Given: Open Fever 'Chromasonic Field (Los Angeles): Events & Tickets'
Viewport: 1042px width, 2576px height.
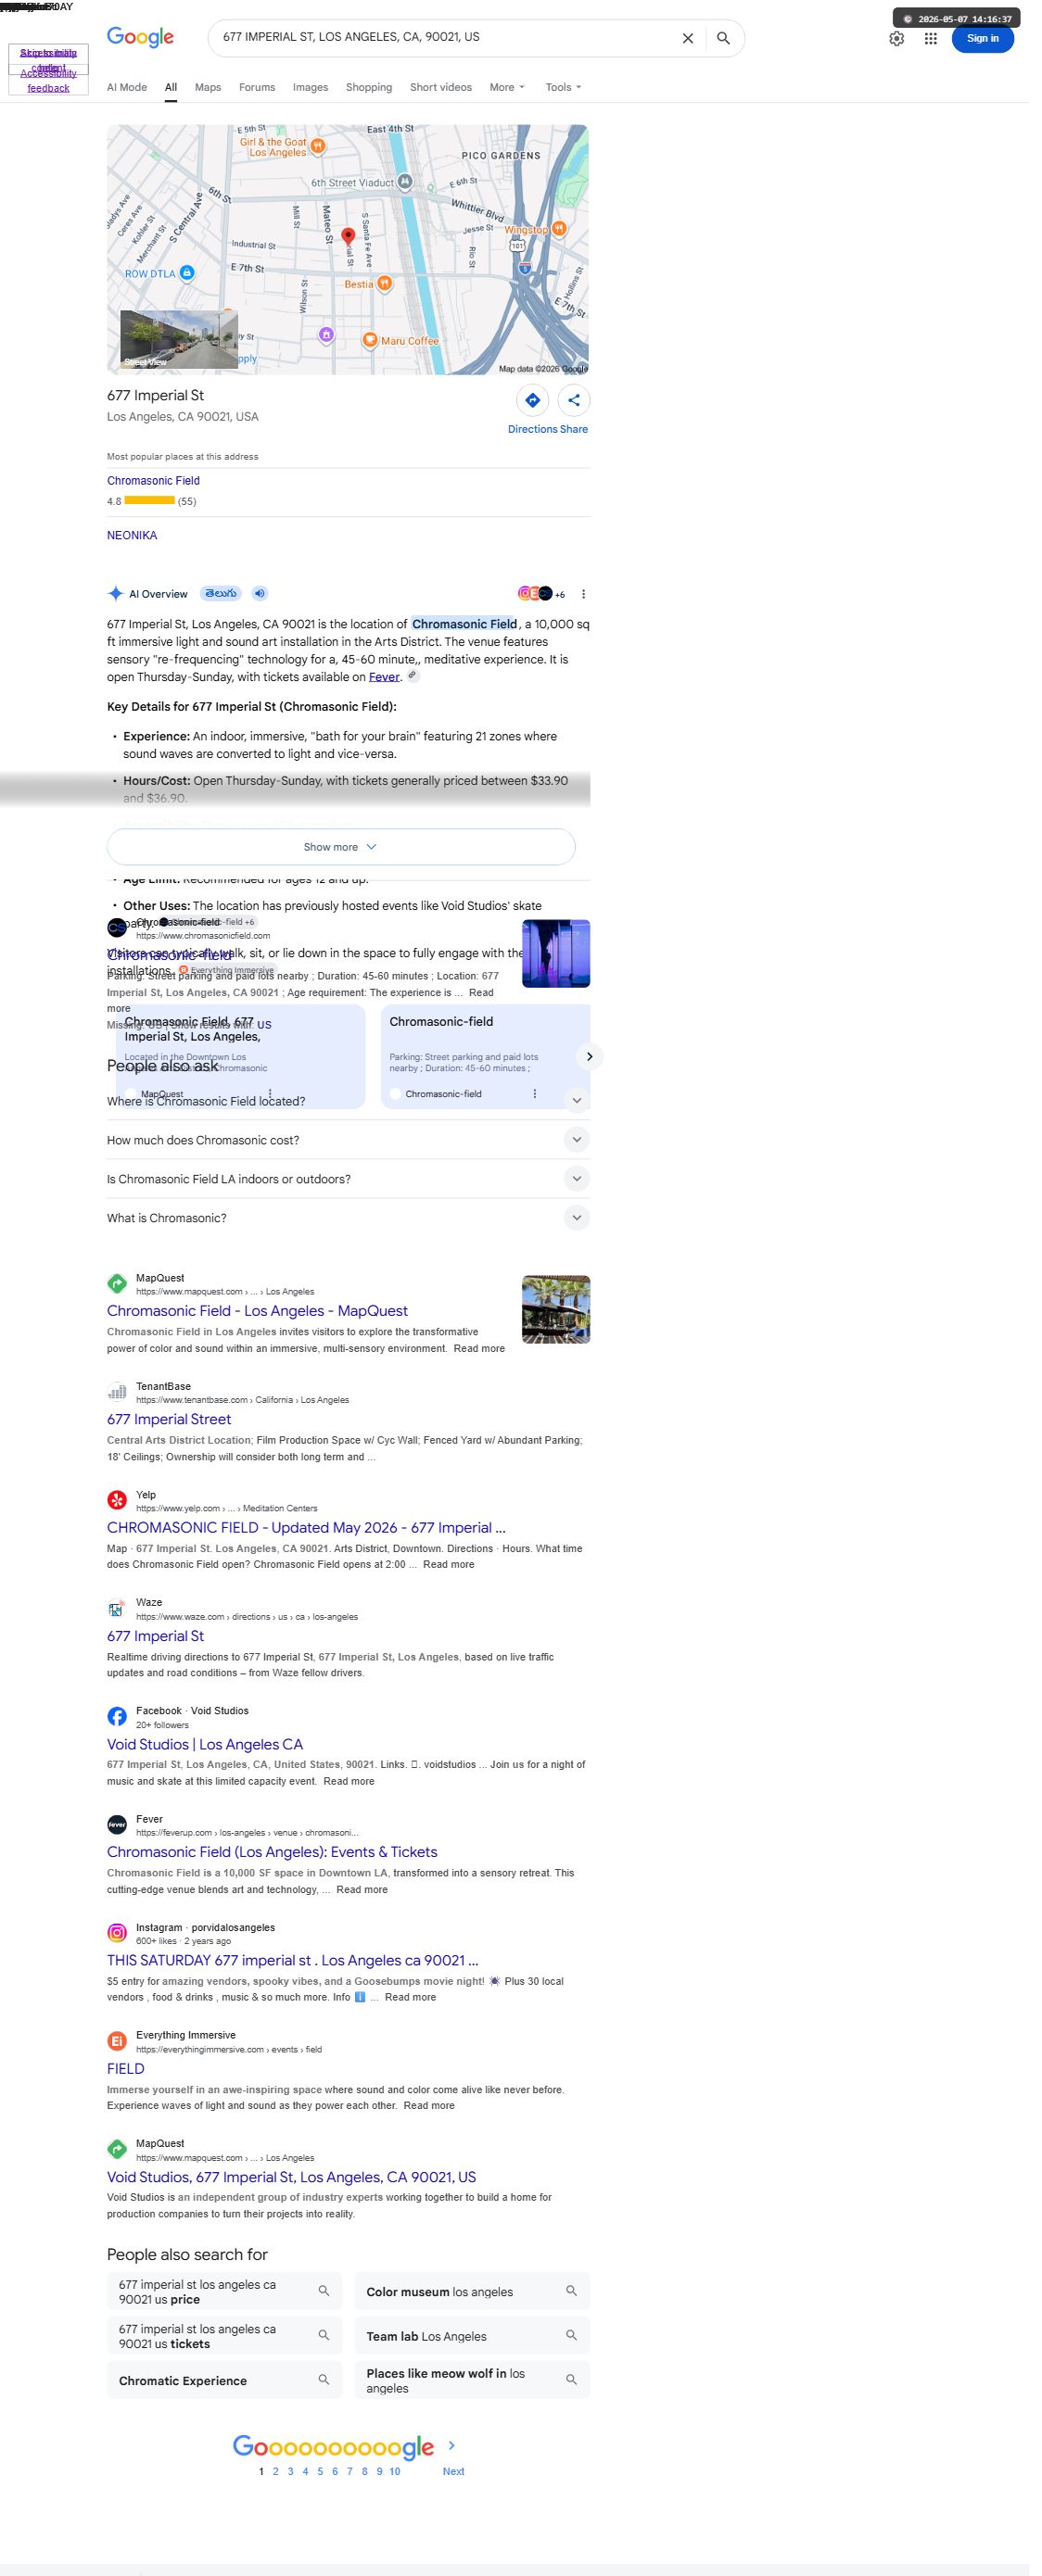Looking at the screenshot, I should click(x=272, y=1852).
